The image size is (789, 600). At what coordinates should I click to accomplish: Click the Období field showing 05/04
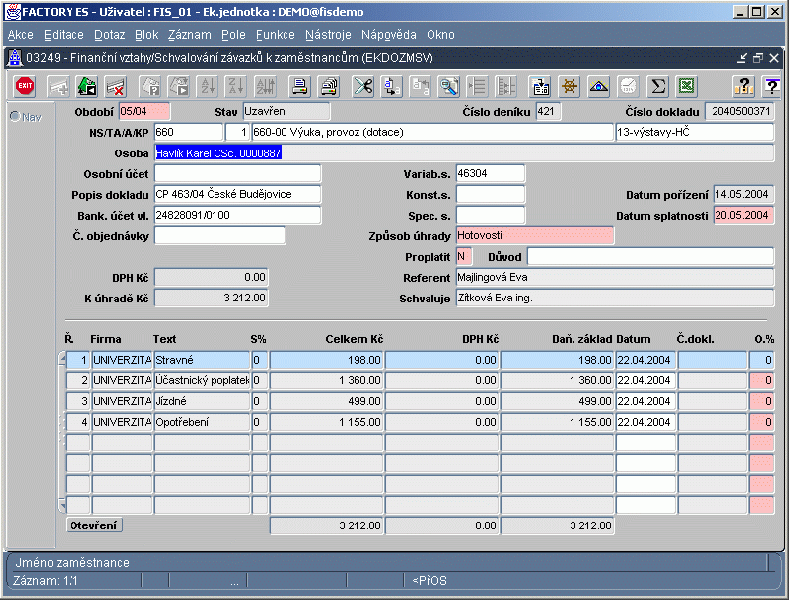click(x=144, y=111)
